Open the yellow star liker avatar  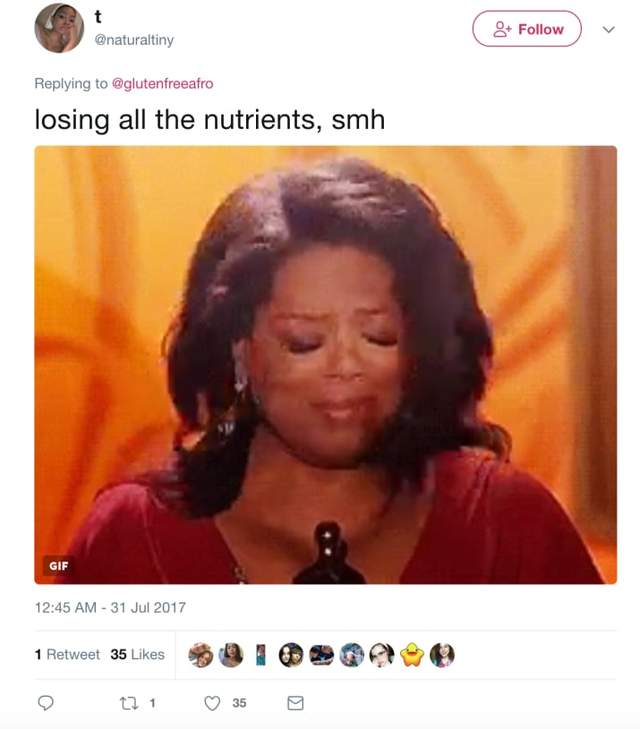412,655
